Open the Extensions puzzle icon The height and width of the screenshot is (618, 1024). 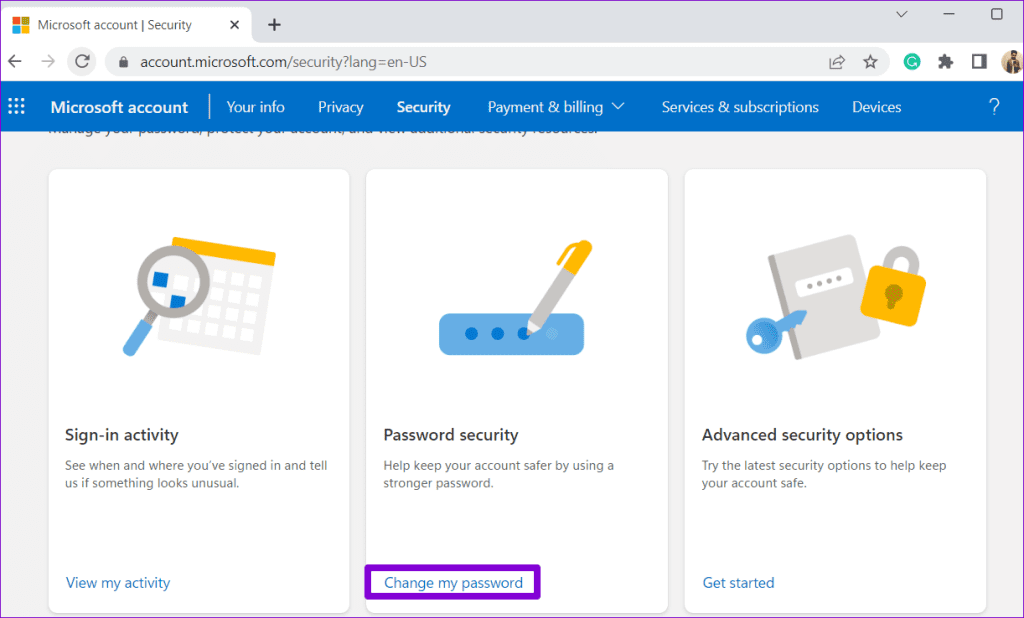(x=945, y=62)
